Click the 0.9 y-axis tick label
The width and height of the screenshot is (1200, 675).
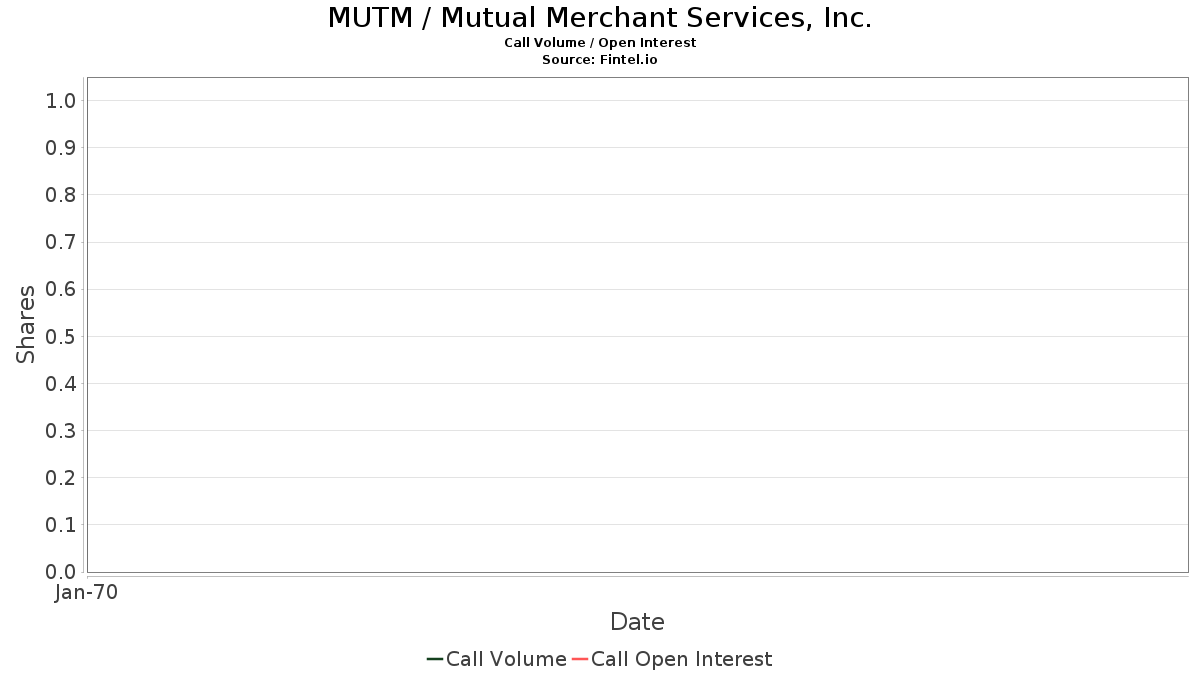pos(61,148)
